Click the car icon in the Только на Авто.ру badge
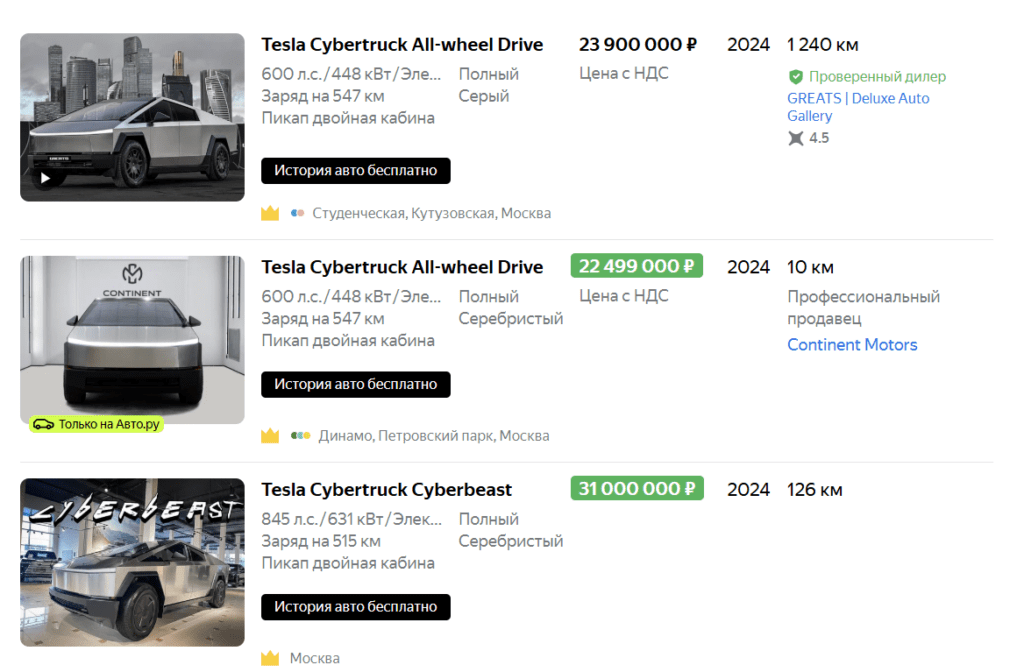 coord(43,424)
